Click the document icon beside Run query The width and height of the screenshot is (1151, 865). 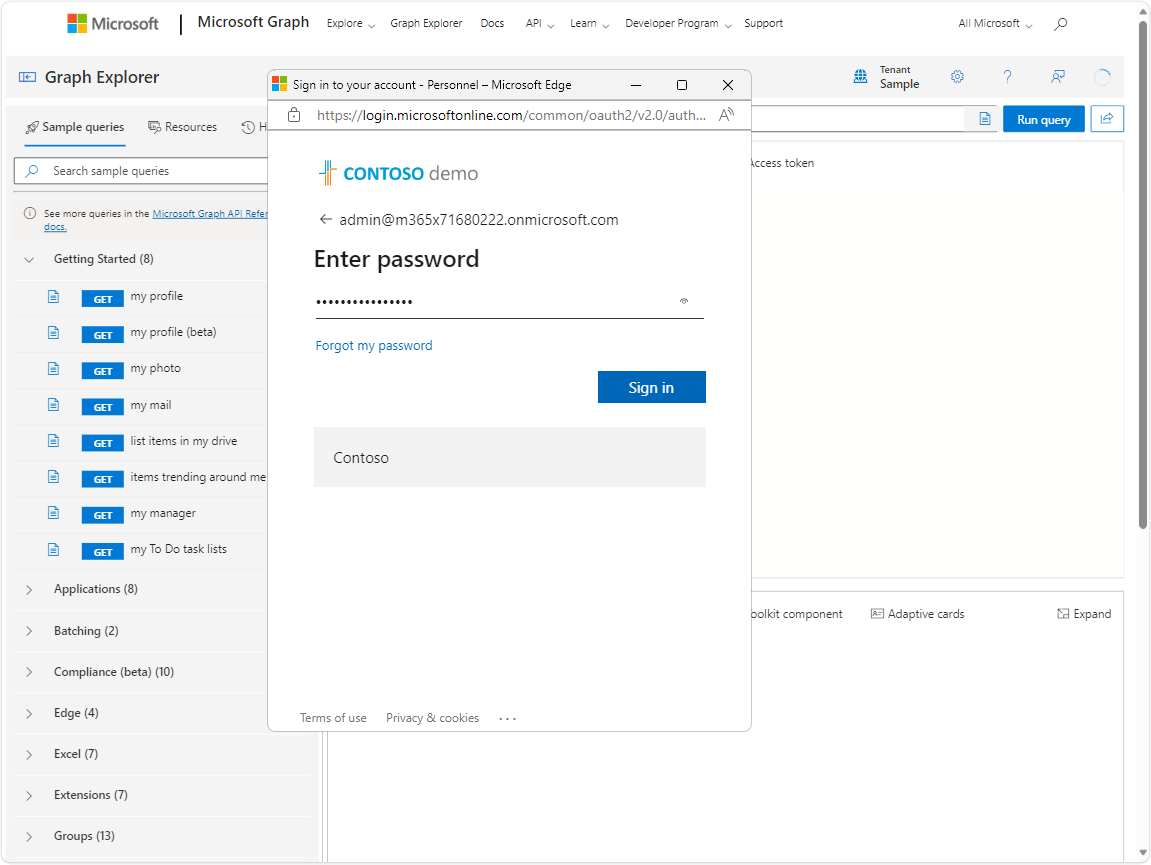pyautogui.click(x=984, y=119)
